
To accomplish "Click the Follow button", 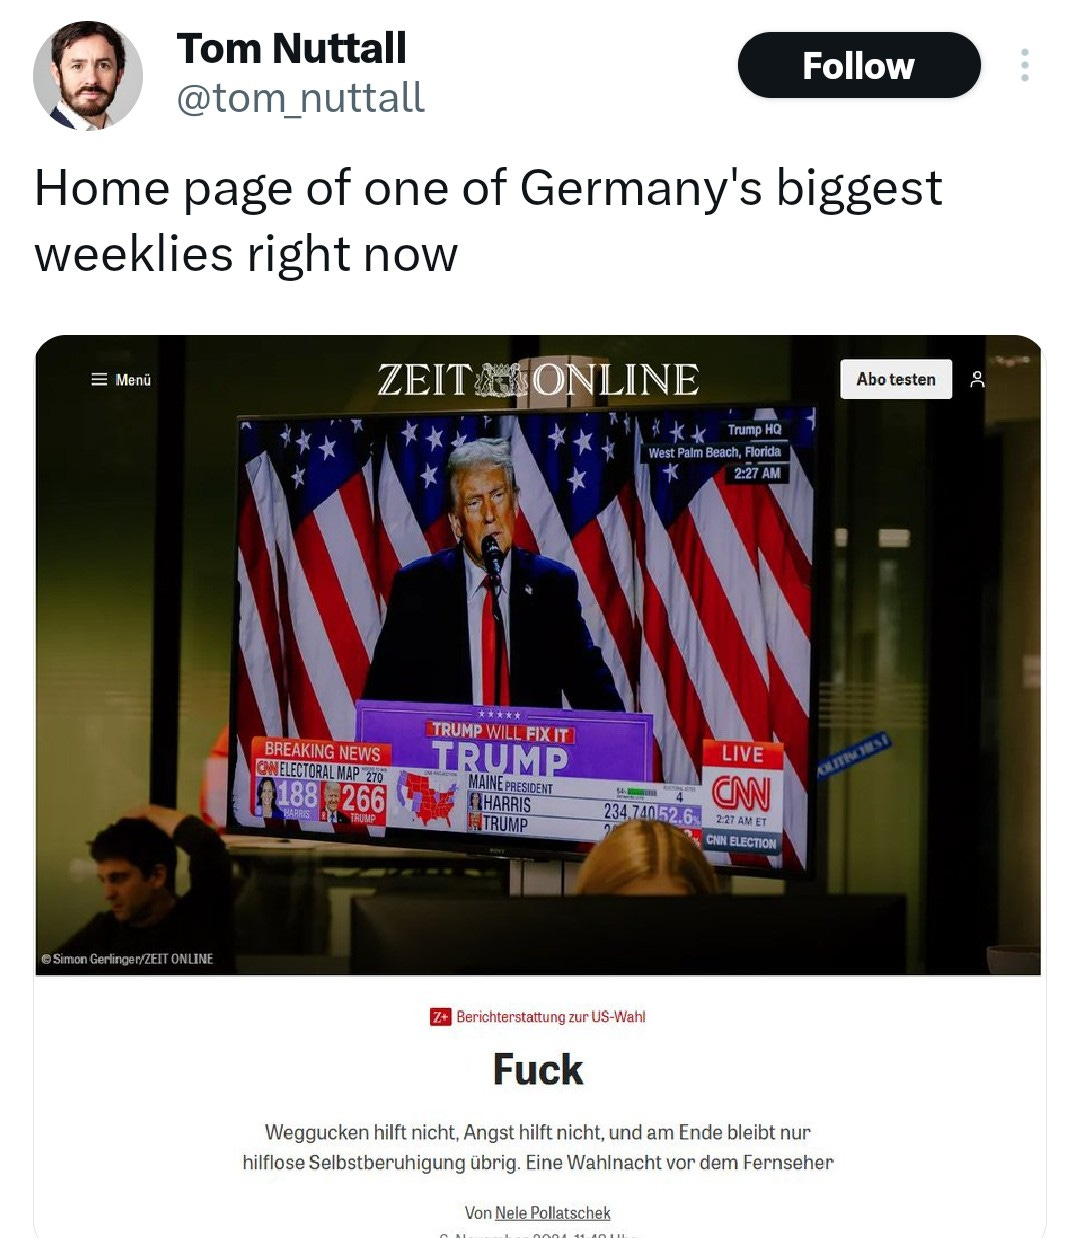I will (x=859, y=66).
